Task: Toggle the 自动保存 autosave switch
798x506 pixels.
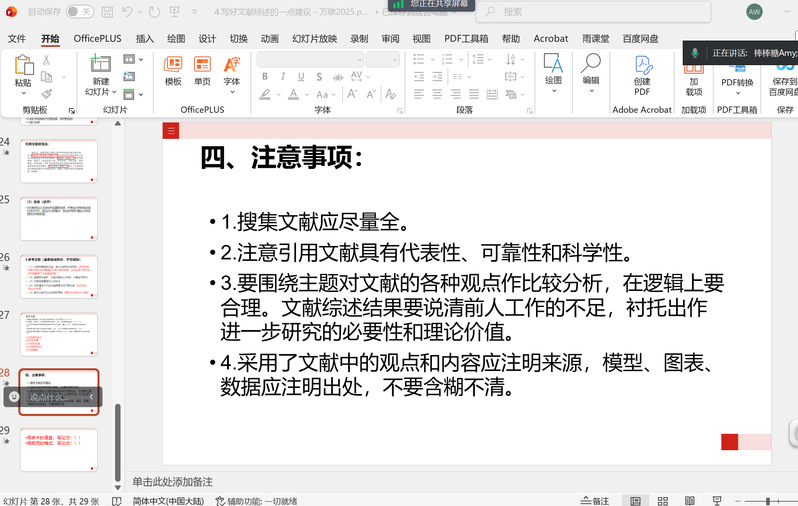Action: click(80, 12)
